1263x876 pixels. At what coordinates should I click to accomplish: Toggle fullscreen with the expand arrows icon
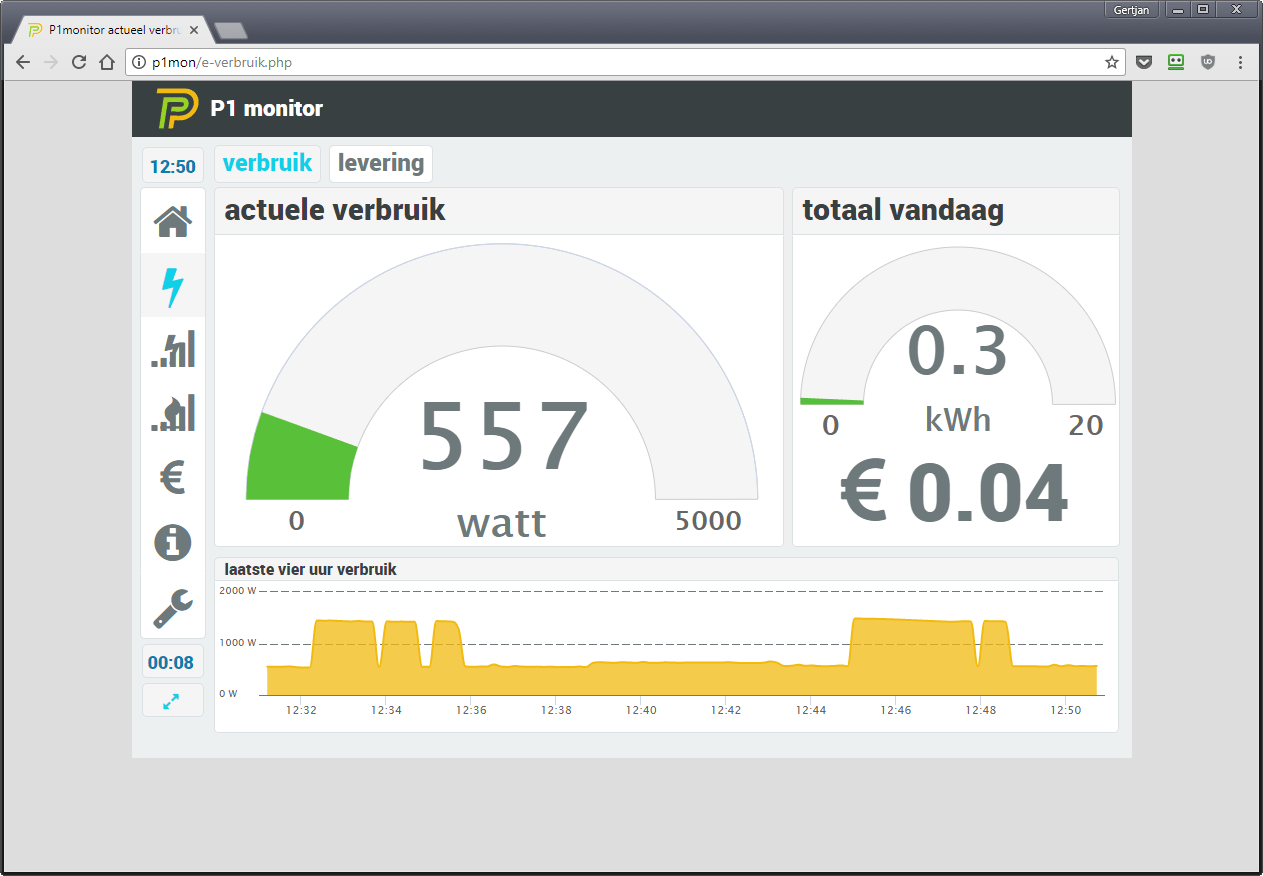pyautogui.click(x=172, y=700)
